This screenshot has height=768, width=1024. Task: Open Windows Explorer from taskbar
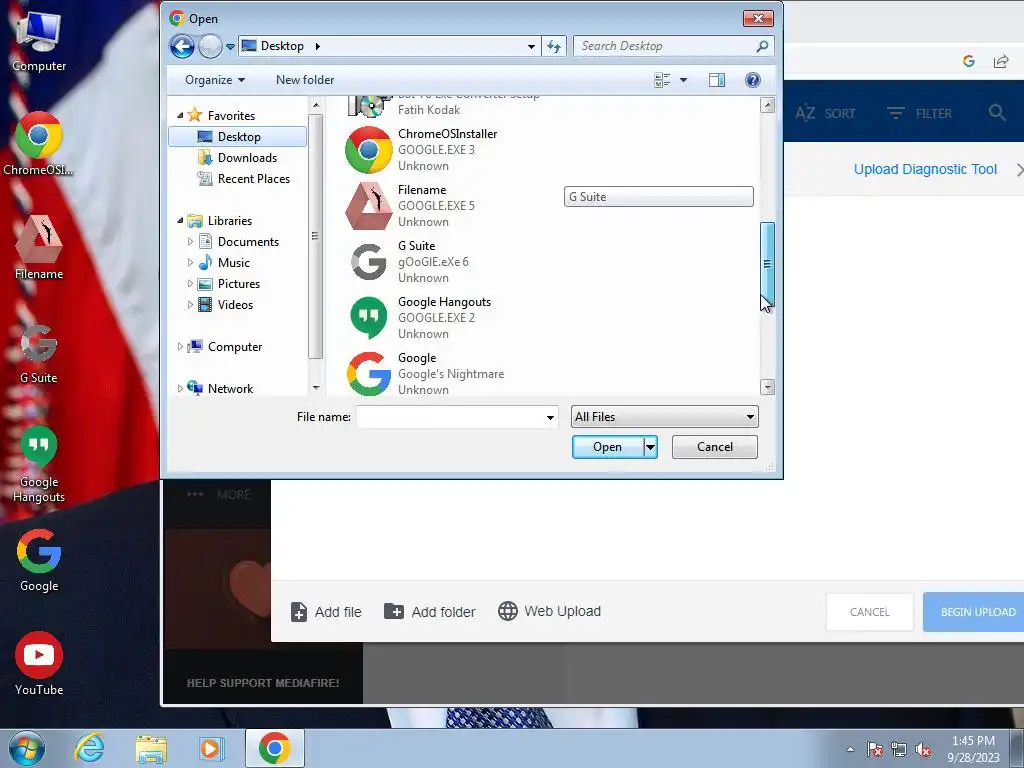click(151, 749)
